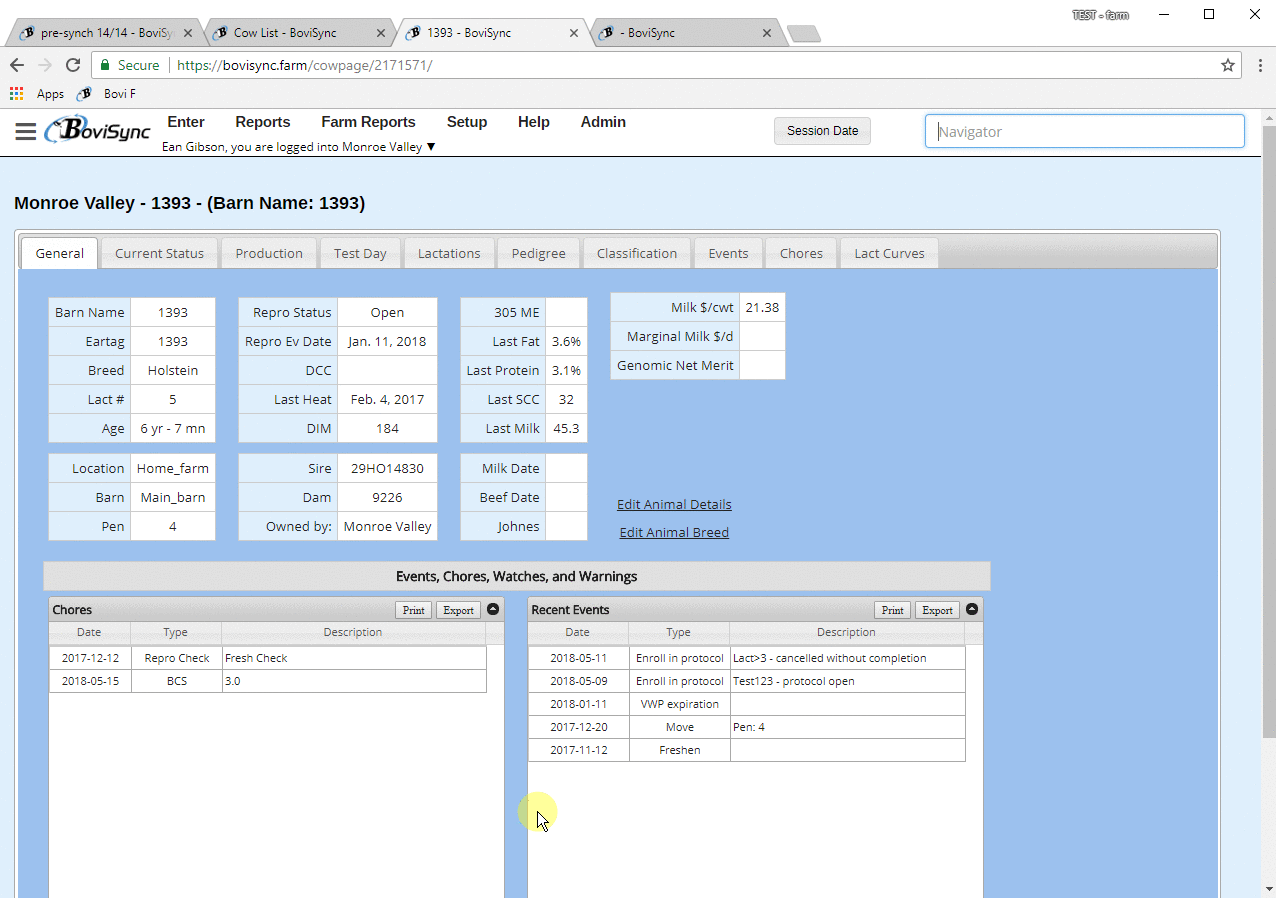
Task: Close the Cow List browser tab
Action: [x=381, y=33]
